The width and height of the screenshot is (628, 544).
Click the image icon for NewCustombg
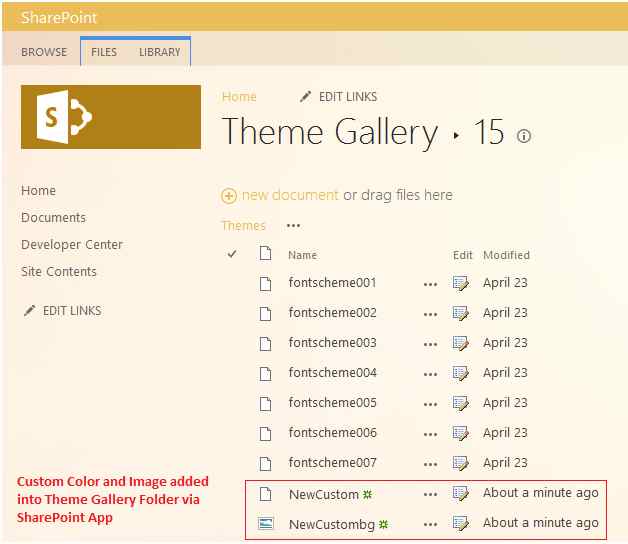click(266, 523)
